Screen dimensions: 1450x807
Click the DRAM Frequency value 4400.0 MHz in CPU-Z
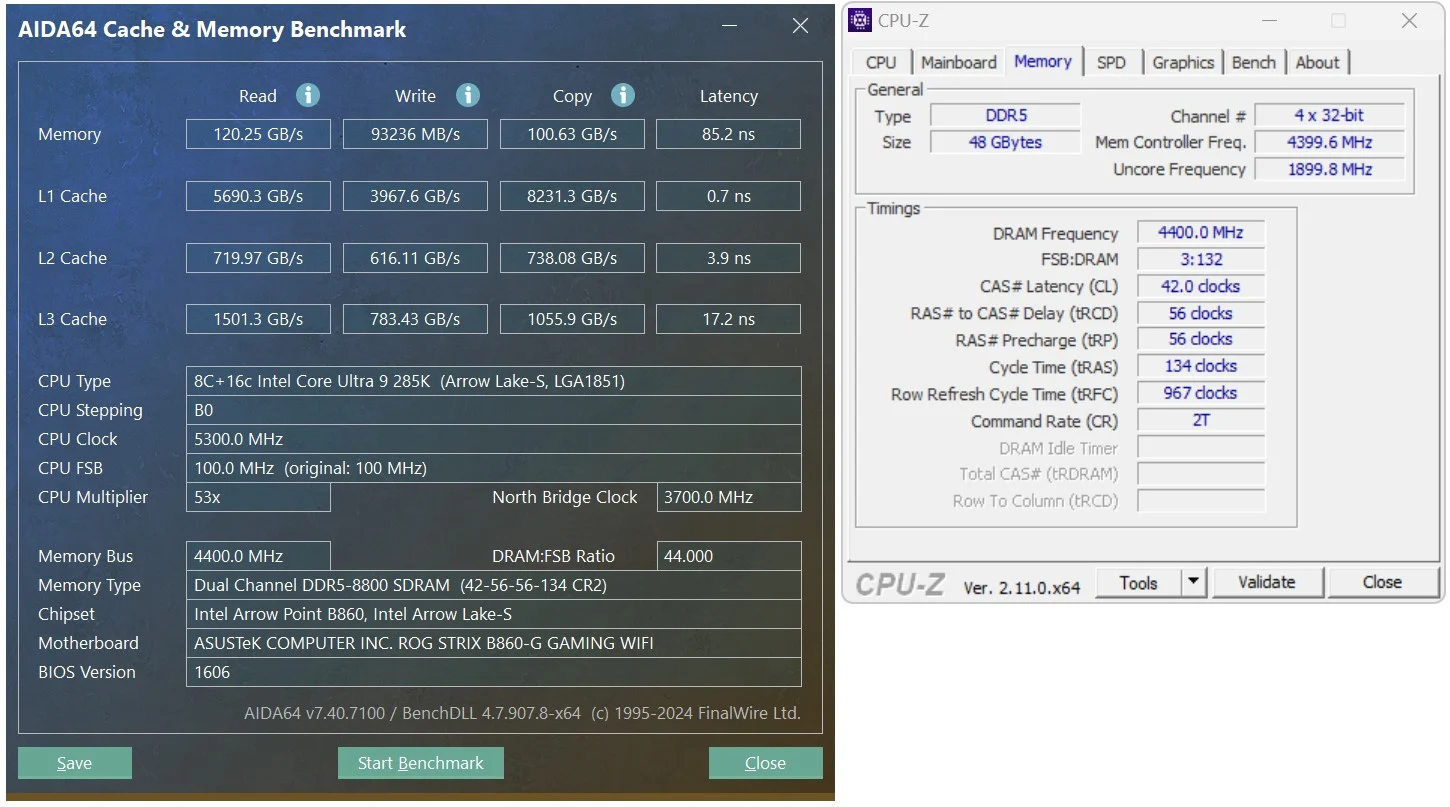[x=1201, y=233]
